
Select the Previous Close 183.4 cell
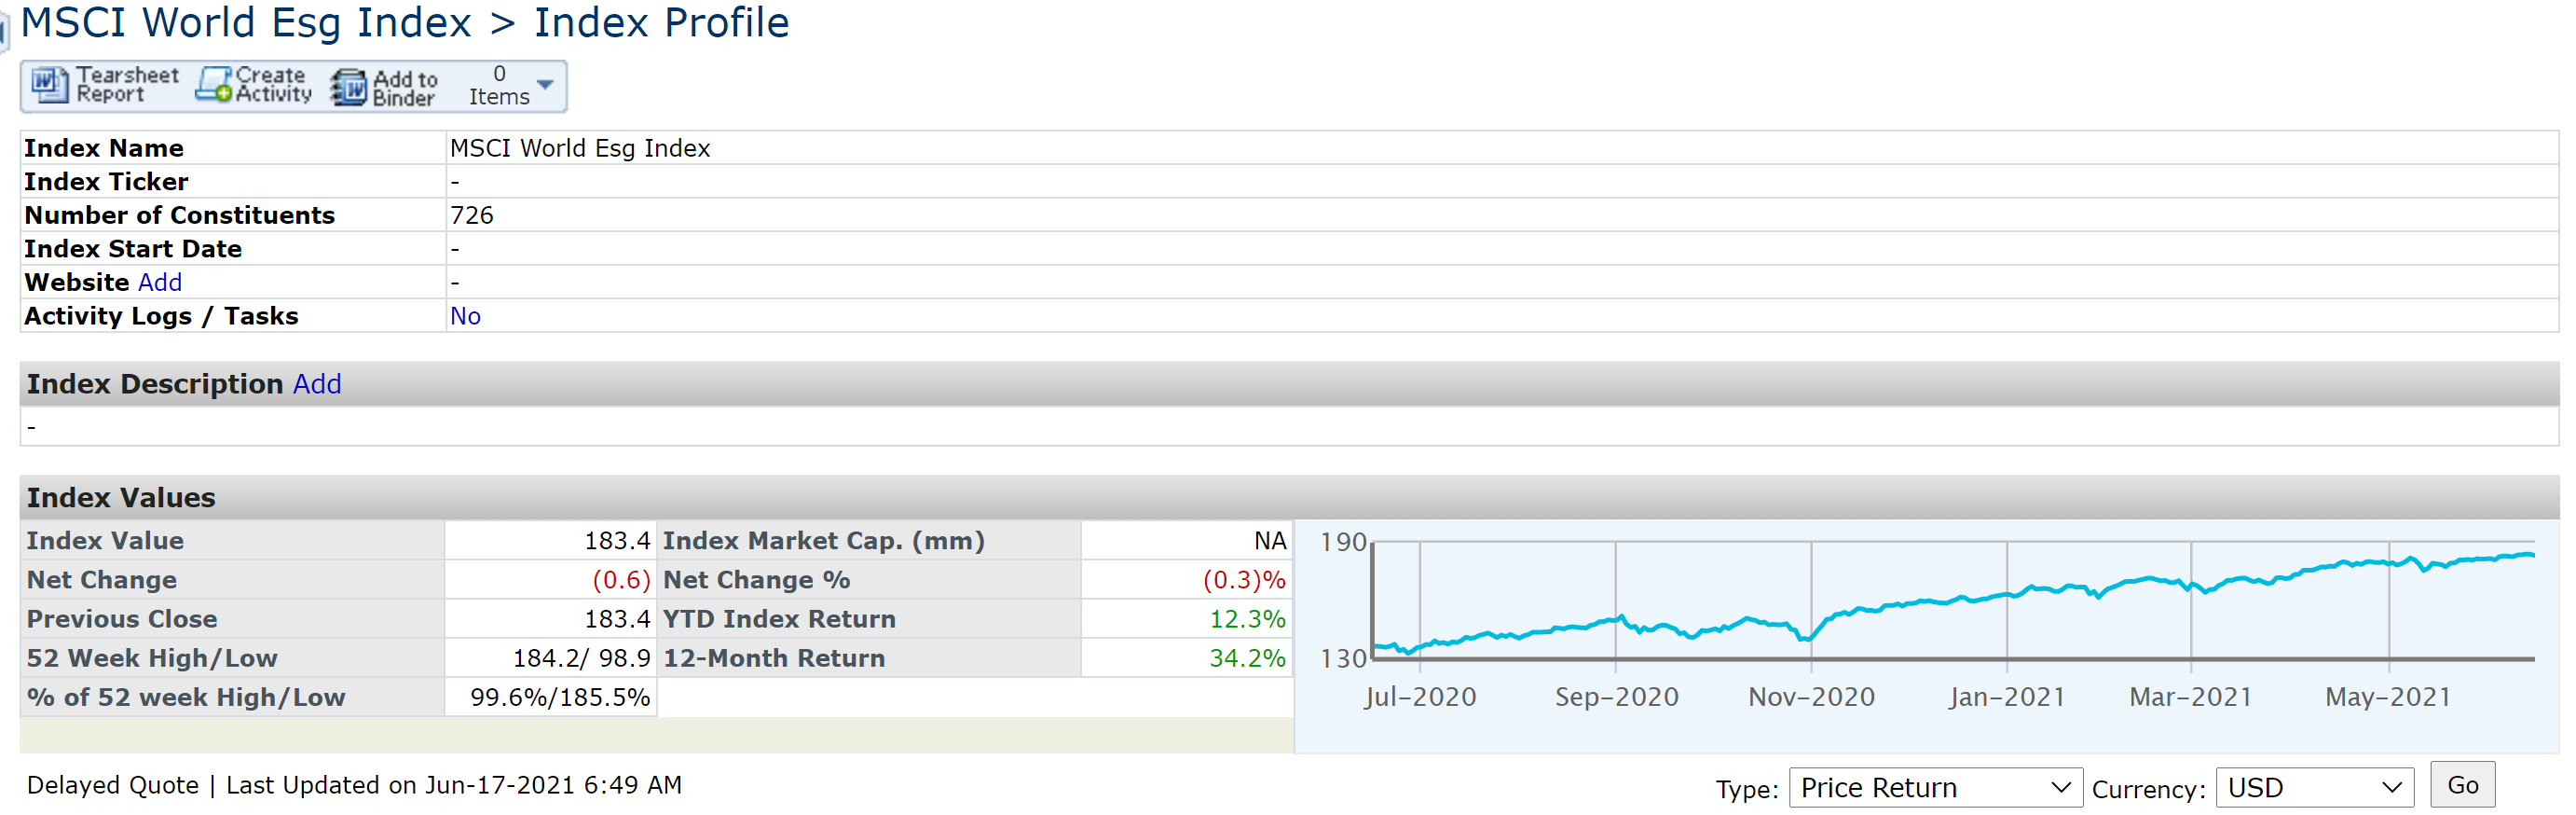point(550,619)
